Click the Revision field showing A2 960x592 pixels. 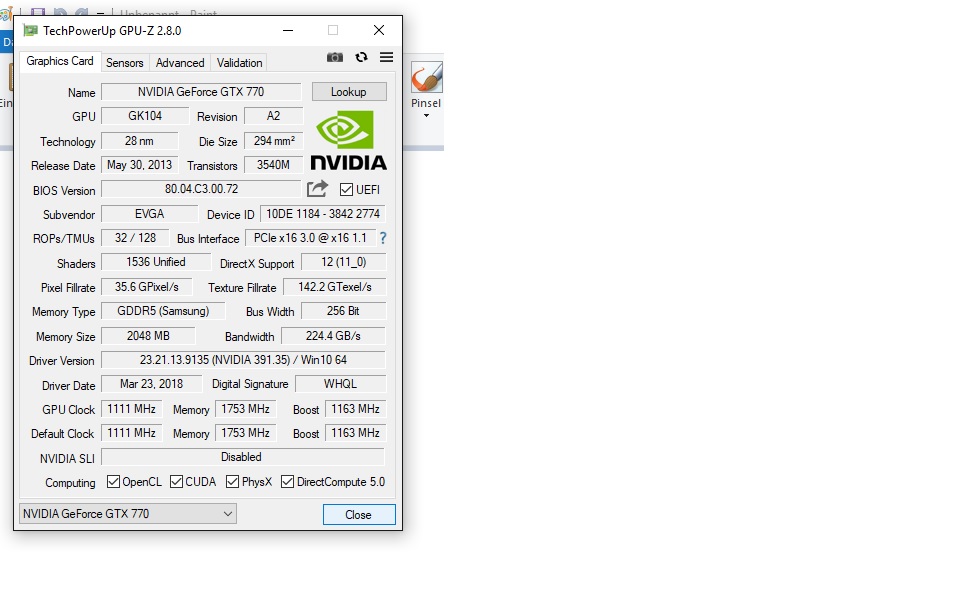[273, 116]
